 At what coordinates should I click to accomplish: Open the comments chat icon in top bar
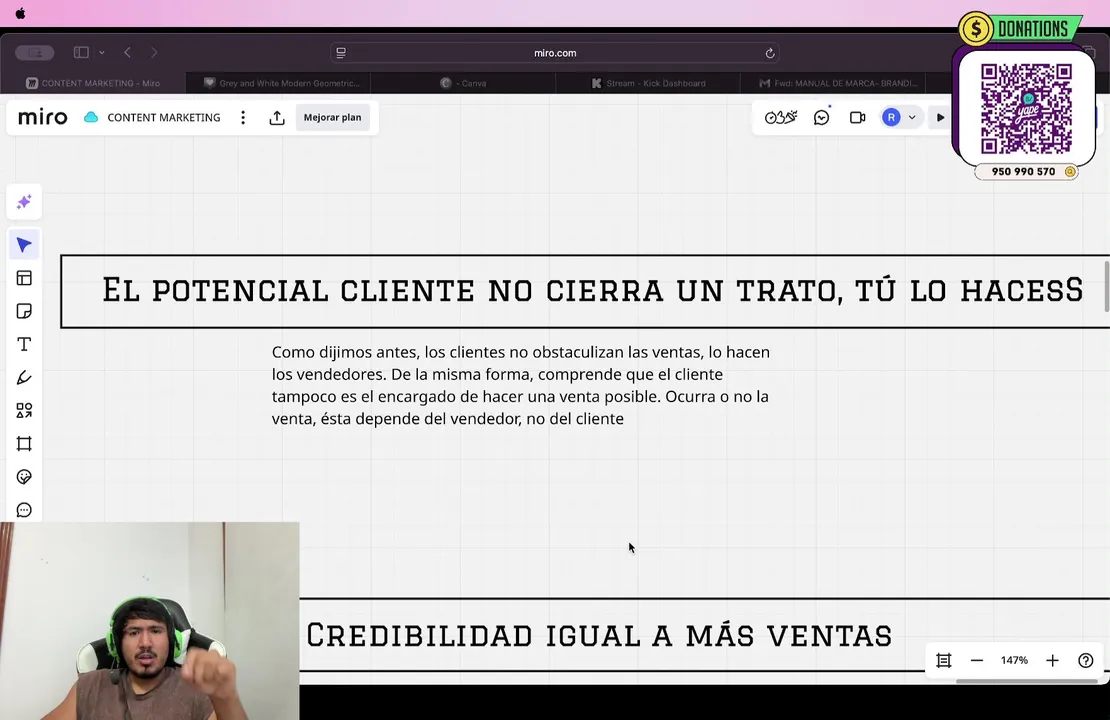821,118
